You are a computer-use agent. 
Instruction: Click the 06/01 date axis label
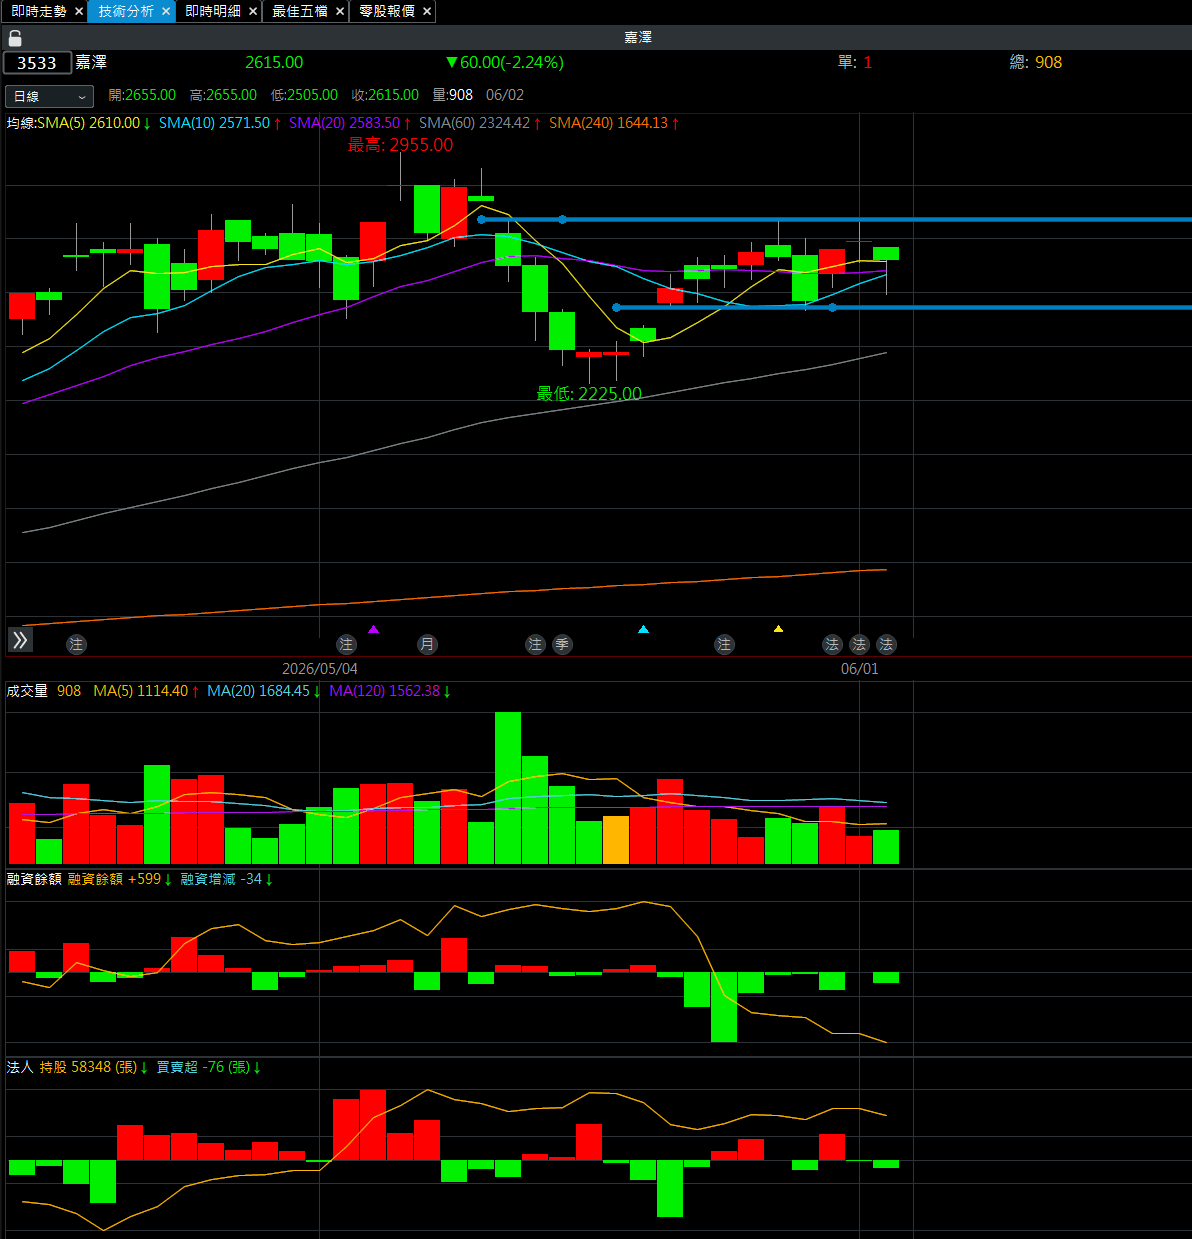[859, 669]
